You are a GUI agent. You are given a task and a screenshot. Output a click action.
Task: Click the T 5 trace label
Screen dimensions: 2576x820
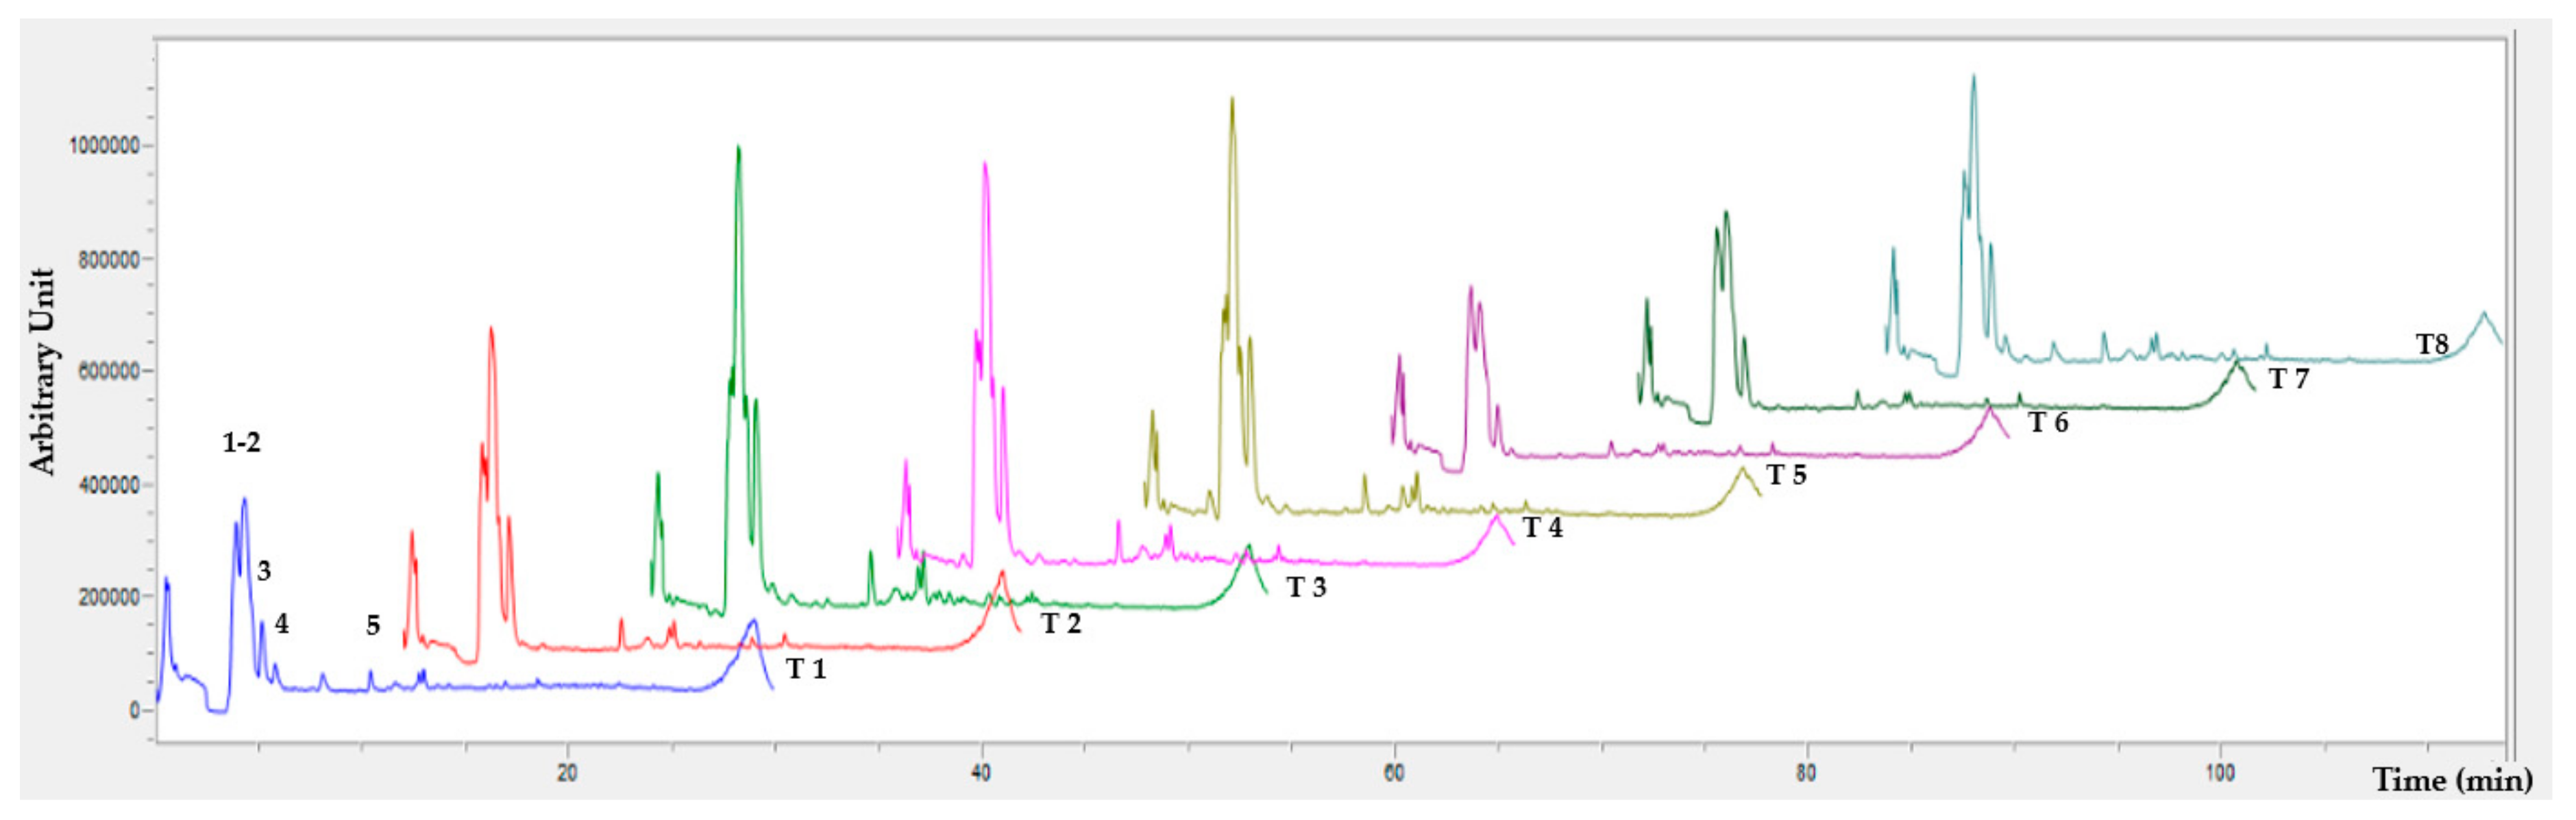1785,475
